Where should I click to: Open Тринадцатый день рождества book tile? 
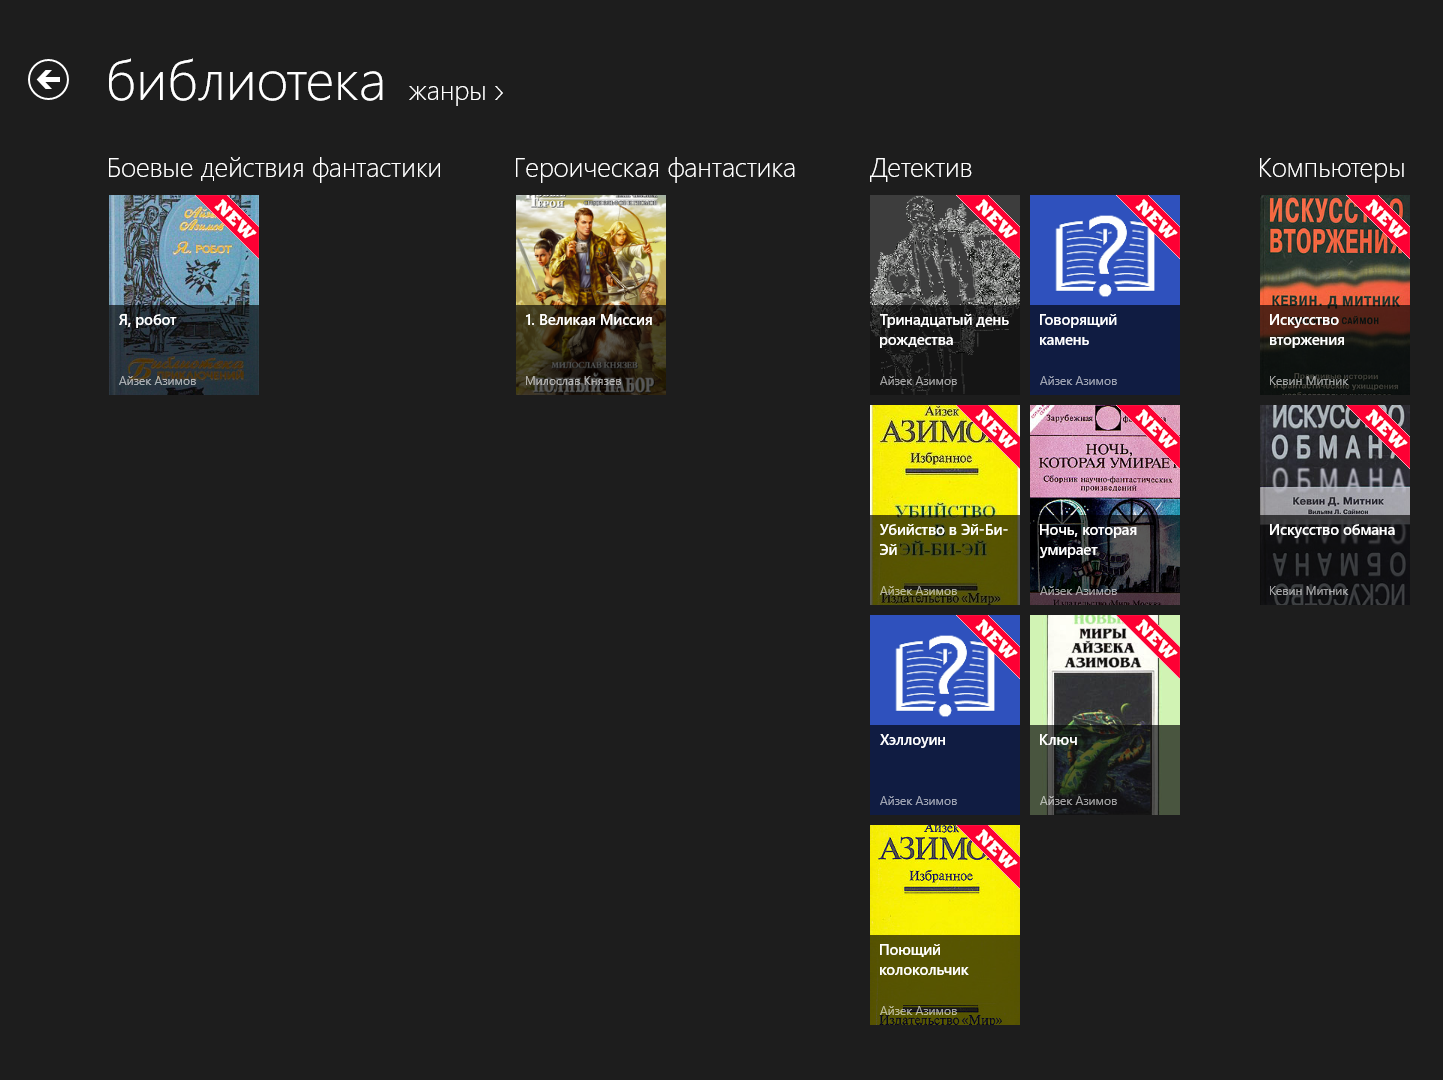pyautogui.click(x=945, y=295)
